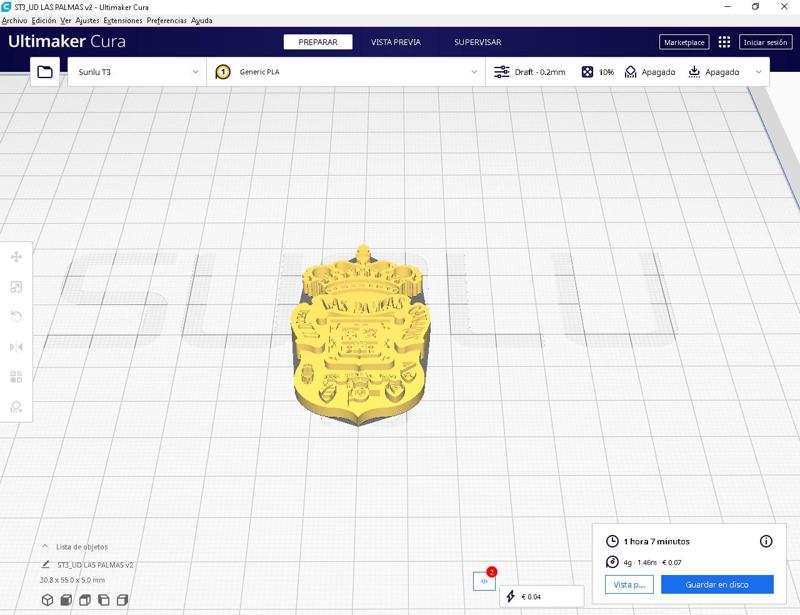The width and height of the screenshot is (800, 615).
Task: Collapse the Lista de objetos panel
Action: click(x=45, y=546)
